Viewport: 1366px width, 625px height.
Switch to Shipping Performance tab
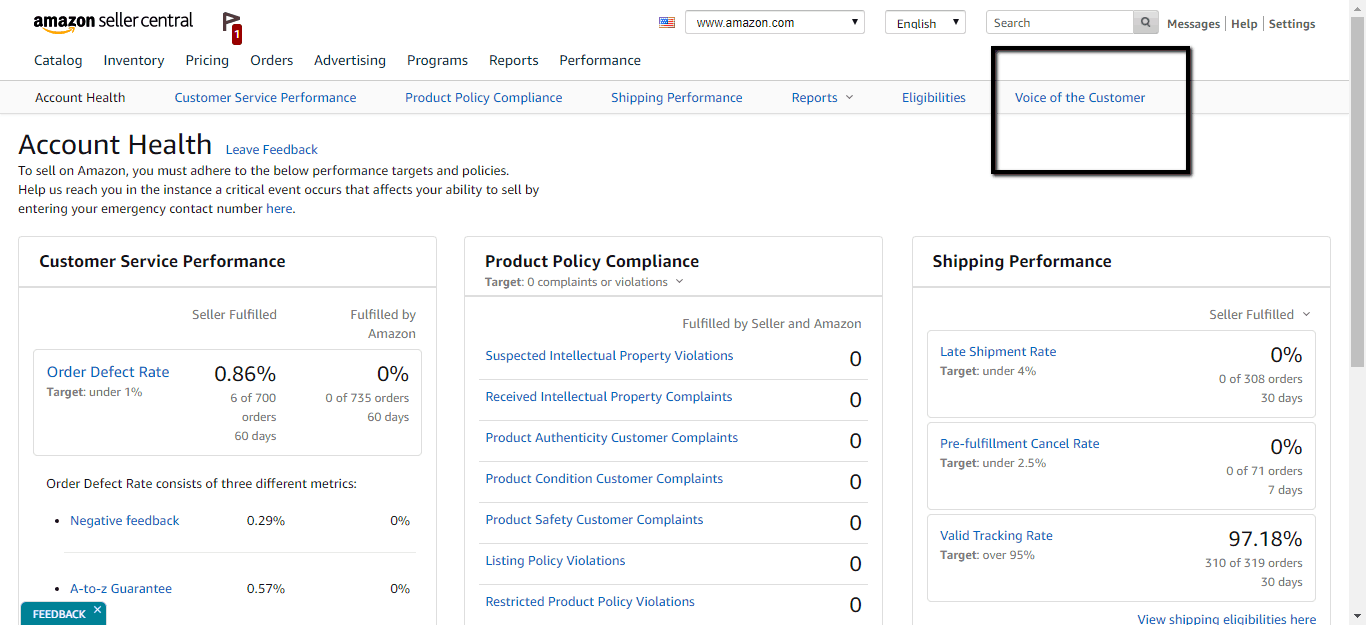click(677, 98)
